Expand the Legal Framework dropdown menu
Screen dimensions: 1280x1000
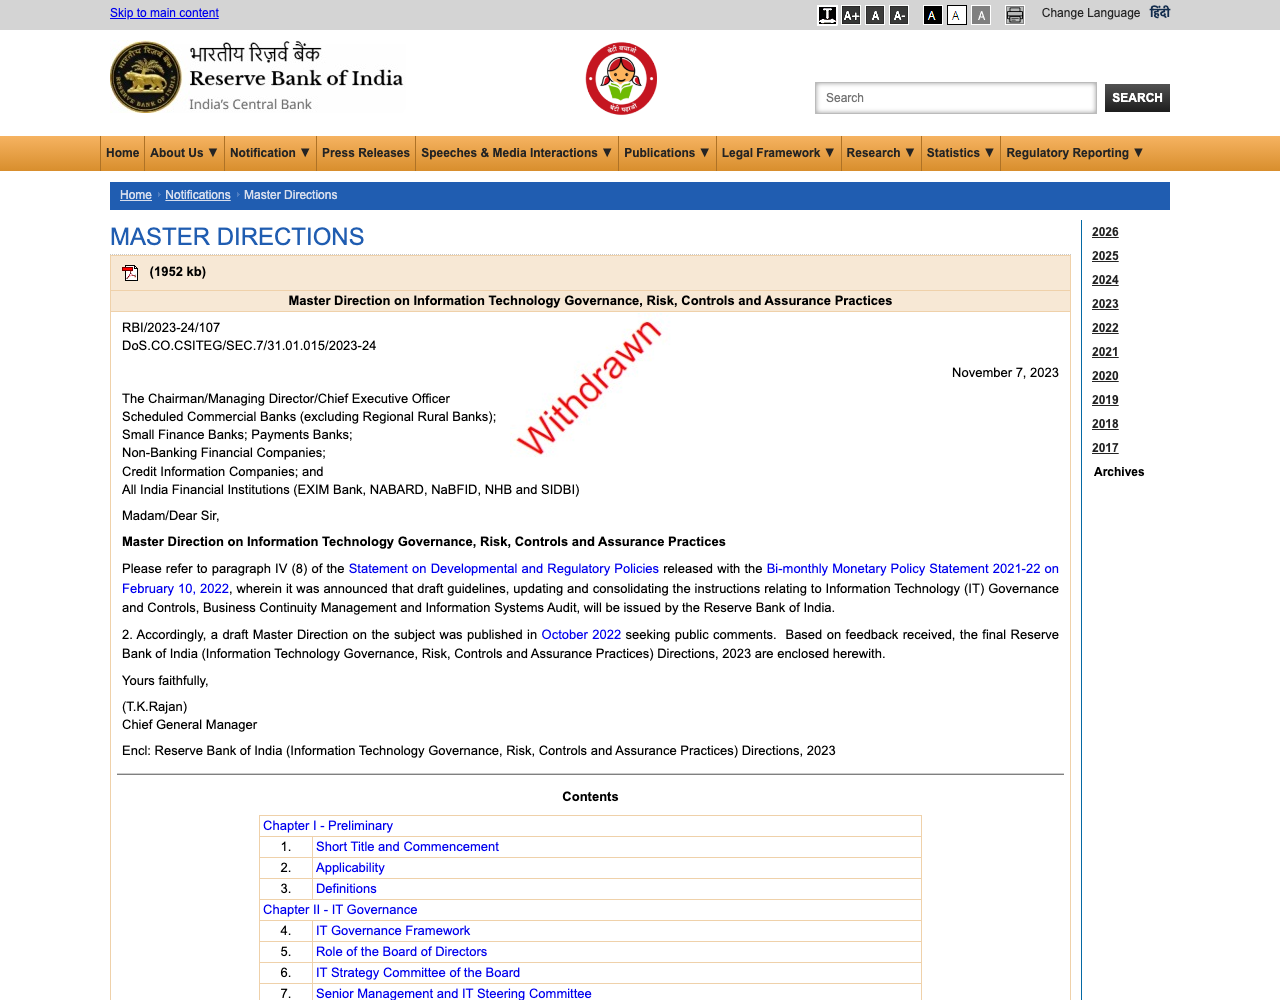(x=778, y=153)
